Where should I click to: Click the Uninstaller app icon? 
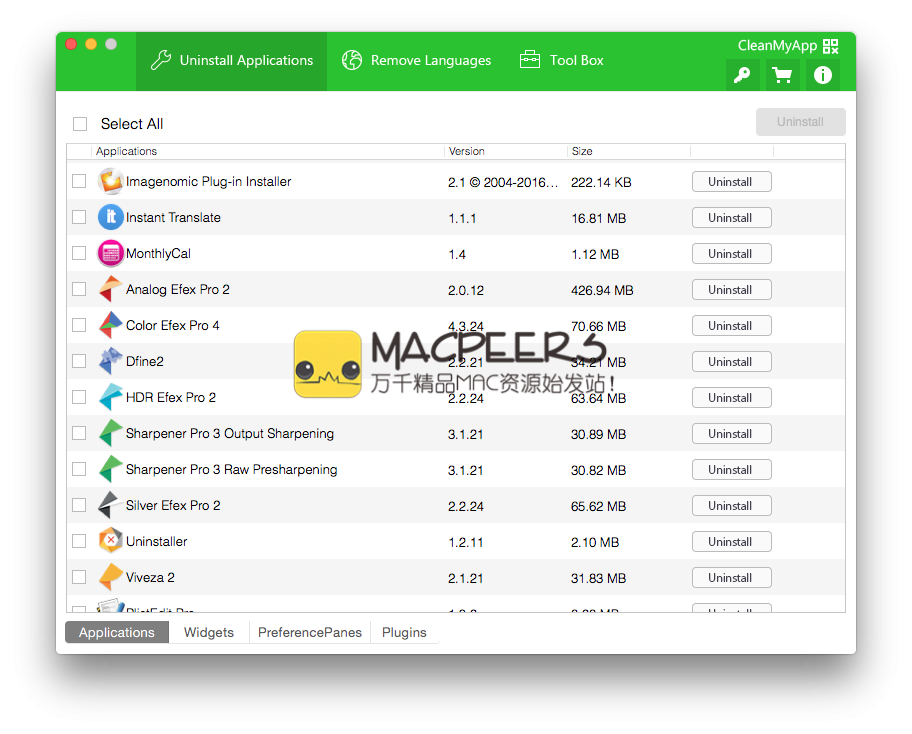(x=110, y=542)
